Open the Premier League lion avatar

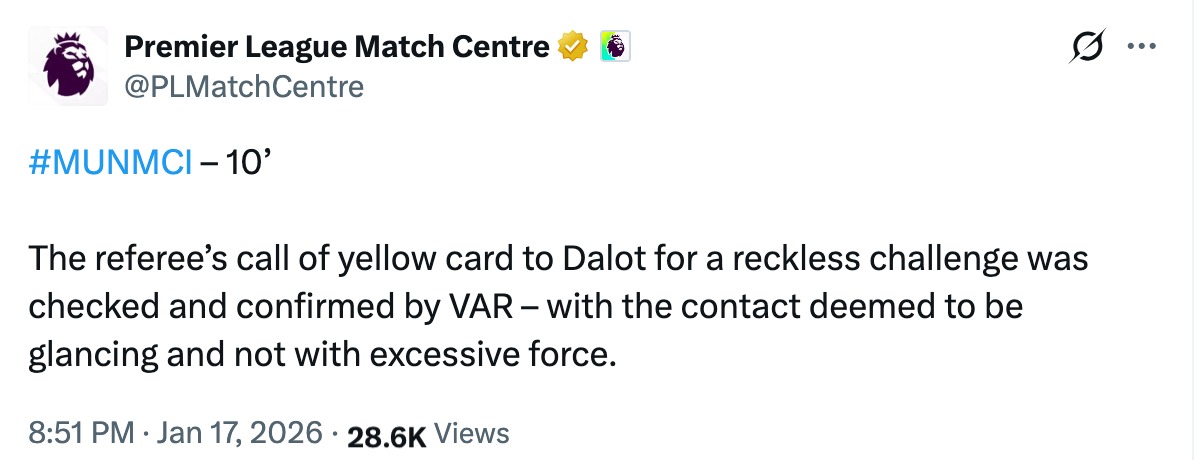coord(66,65)
